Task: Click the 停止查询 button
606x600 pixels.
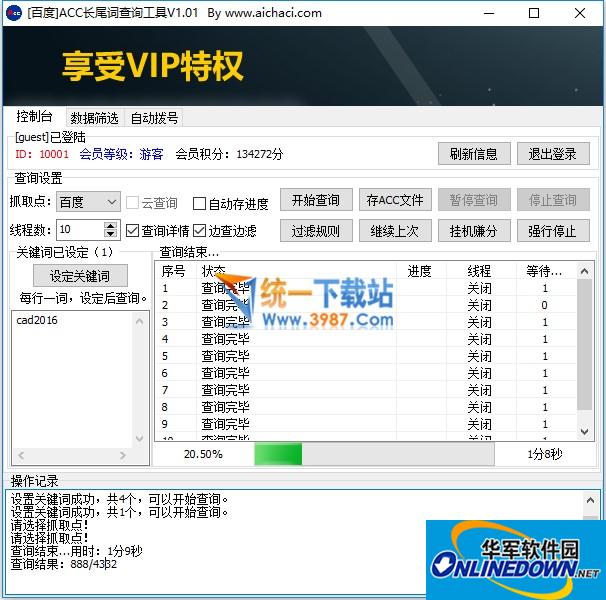Action: coord(553,200)
